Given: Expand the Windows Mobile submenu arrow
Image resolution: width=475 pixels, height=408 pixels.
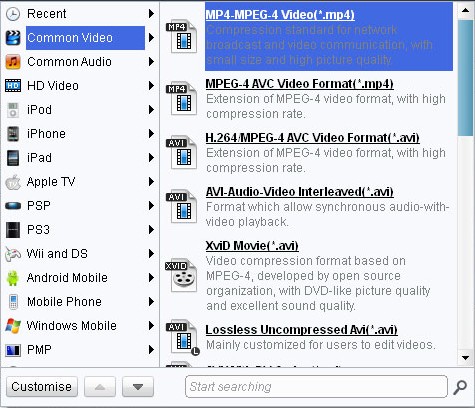Looking at the screenshot, I should (151, 326).
